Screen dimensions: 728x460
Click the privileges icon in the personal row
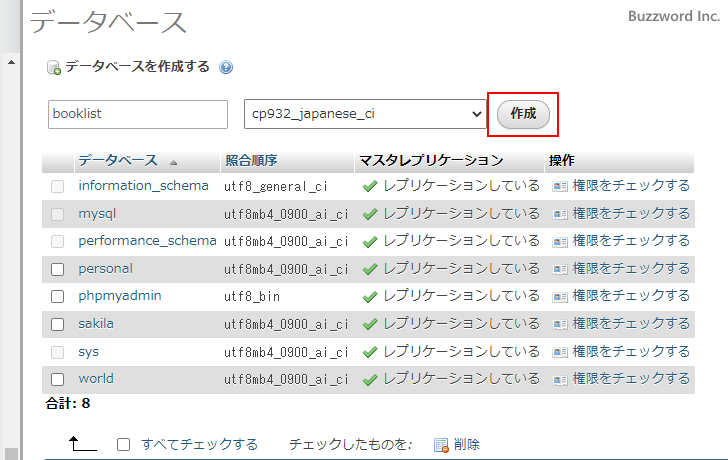pos(560,269)
